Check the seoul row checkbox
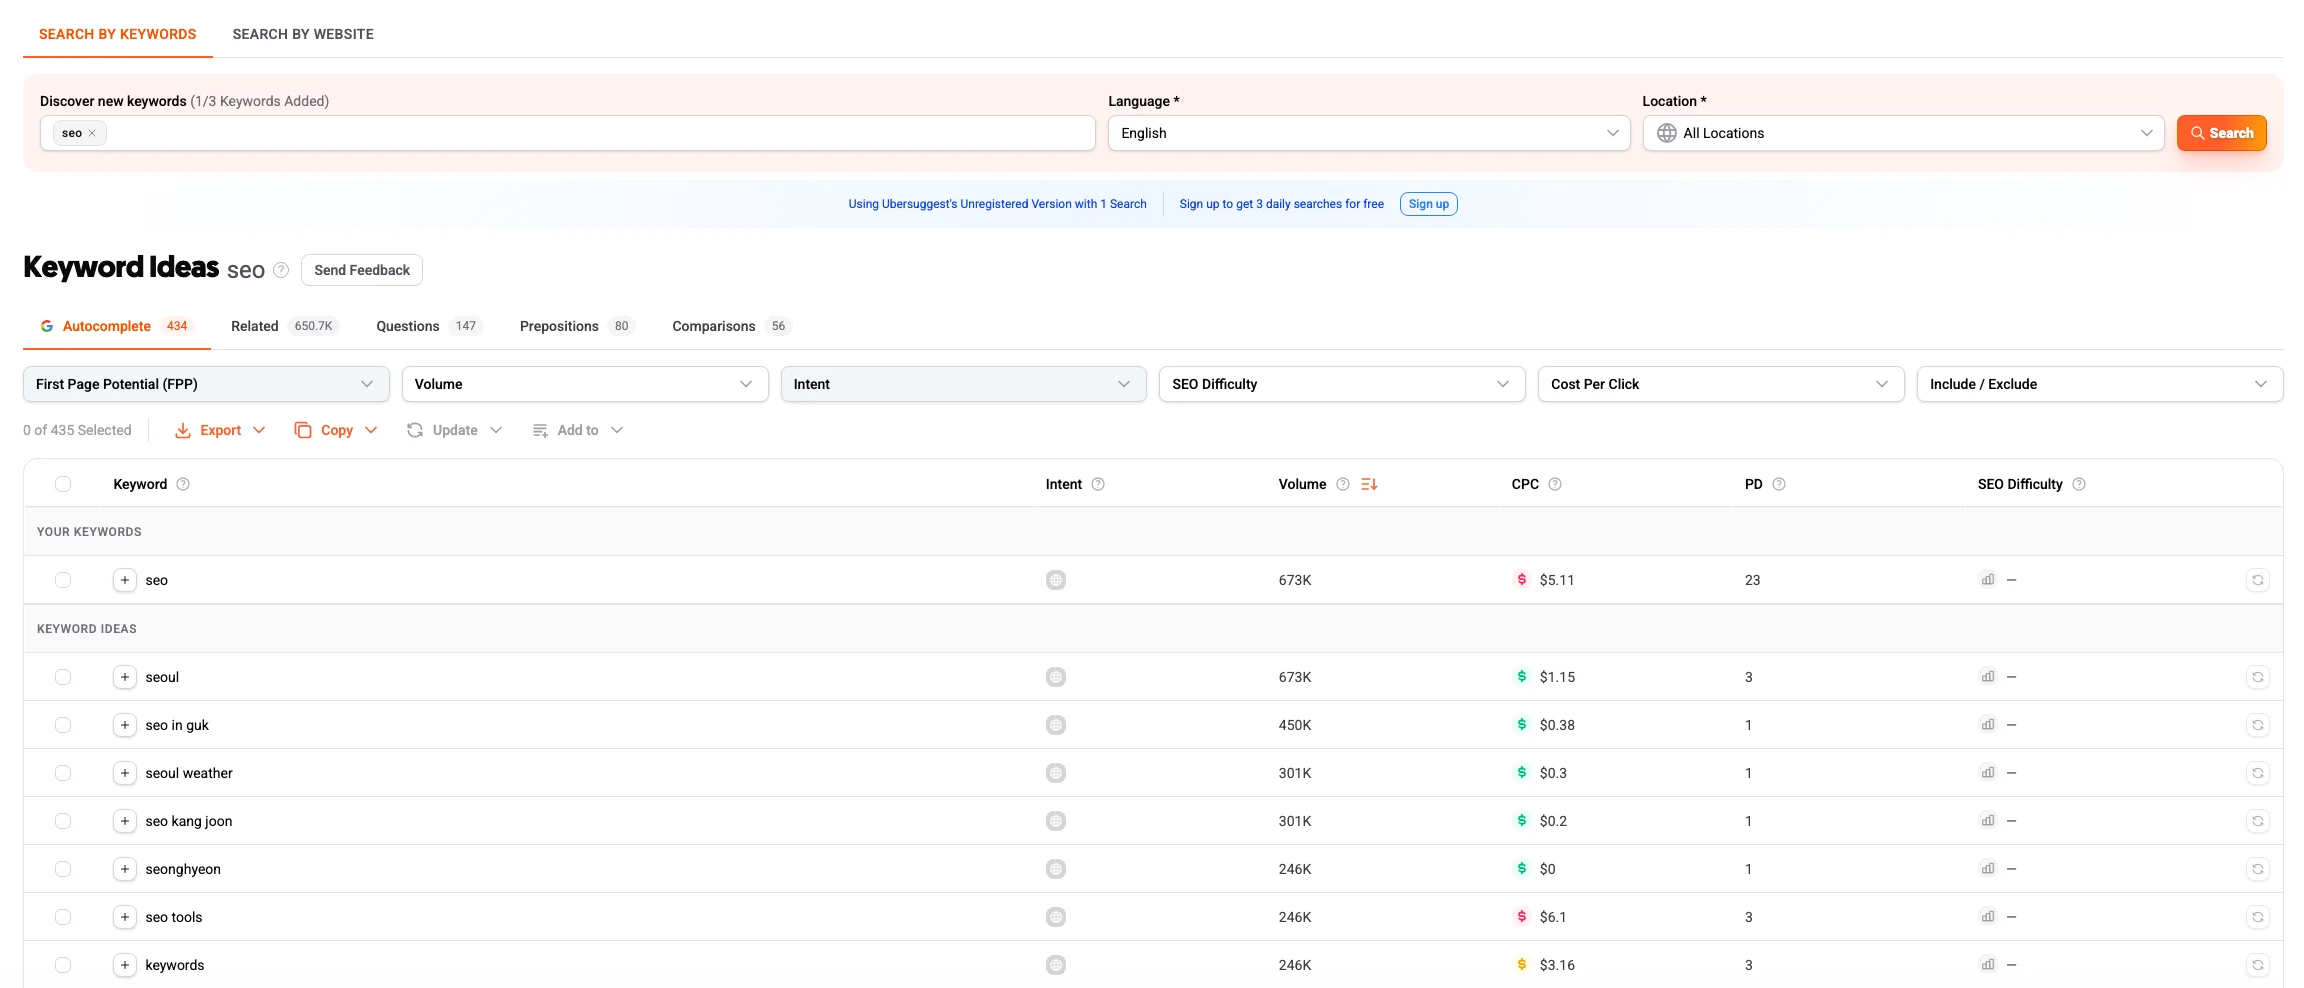This screenshot has width=2304, height=988. point(63,677)
